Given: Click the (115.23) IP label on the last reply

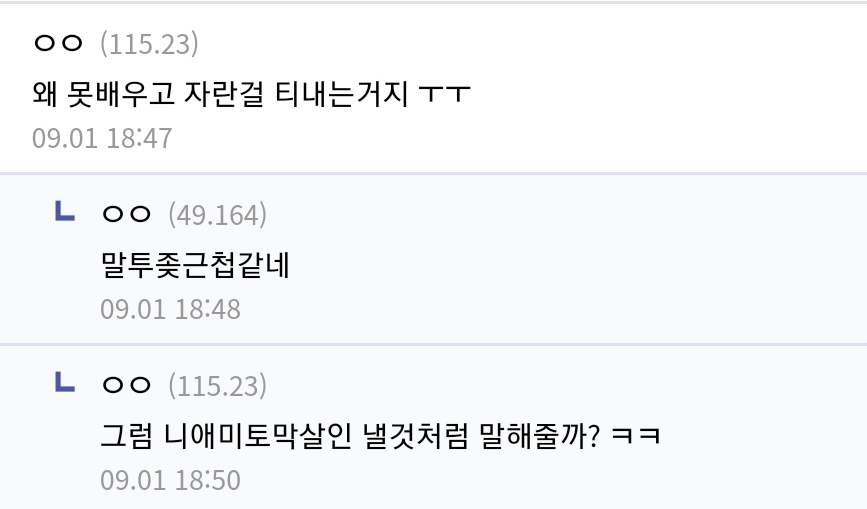Looking at the screenshot, I should pos(217,386).
